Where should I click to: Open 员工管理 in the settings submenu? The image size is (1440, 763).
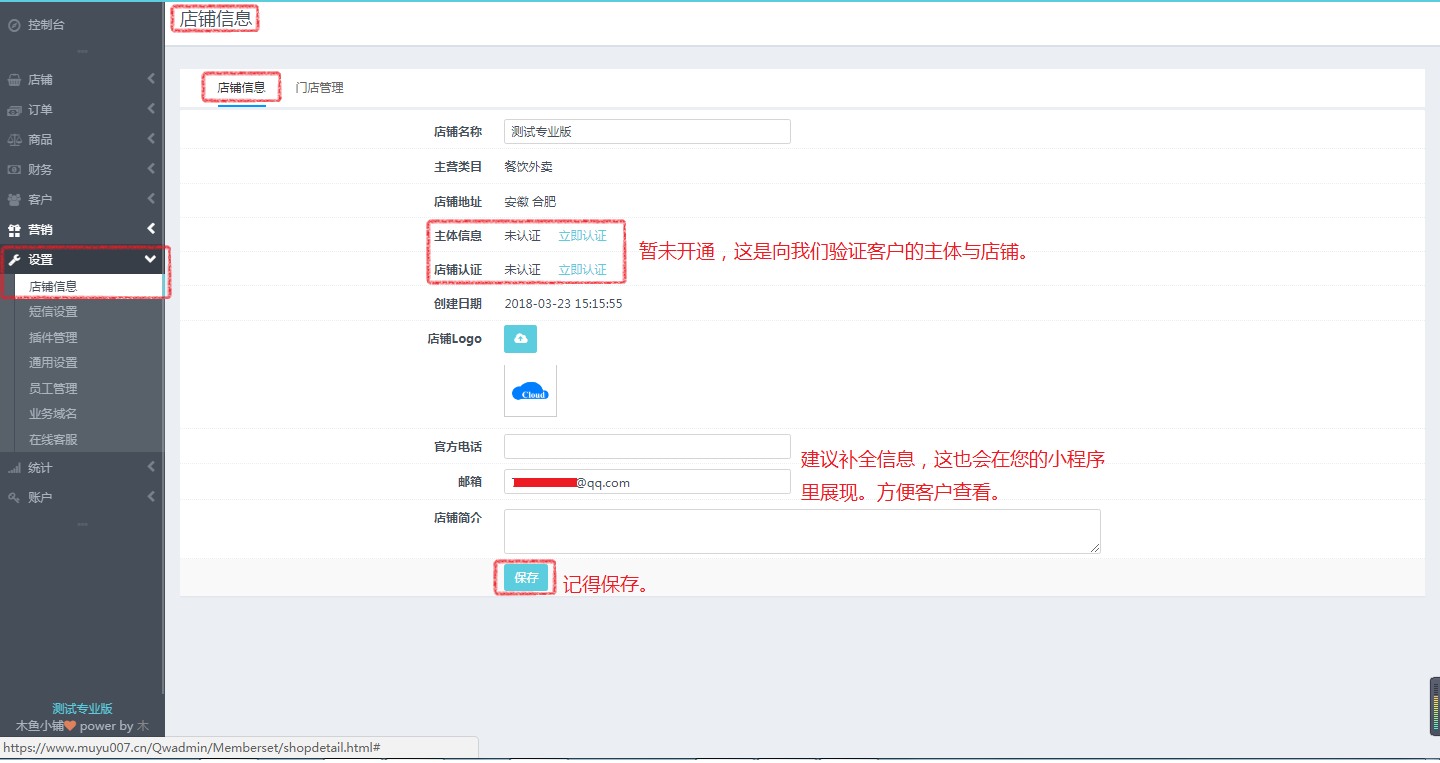[53, 388]
